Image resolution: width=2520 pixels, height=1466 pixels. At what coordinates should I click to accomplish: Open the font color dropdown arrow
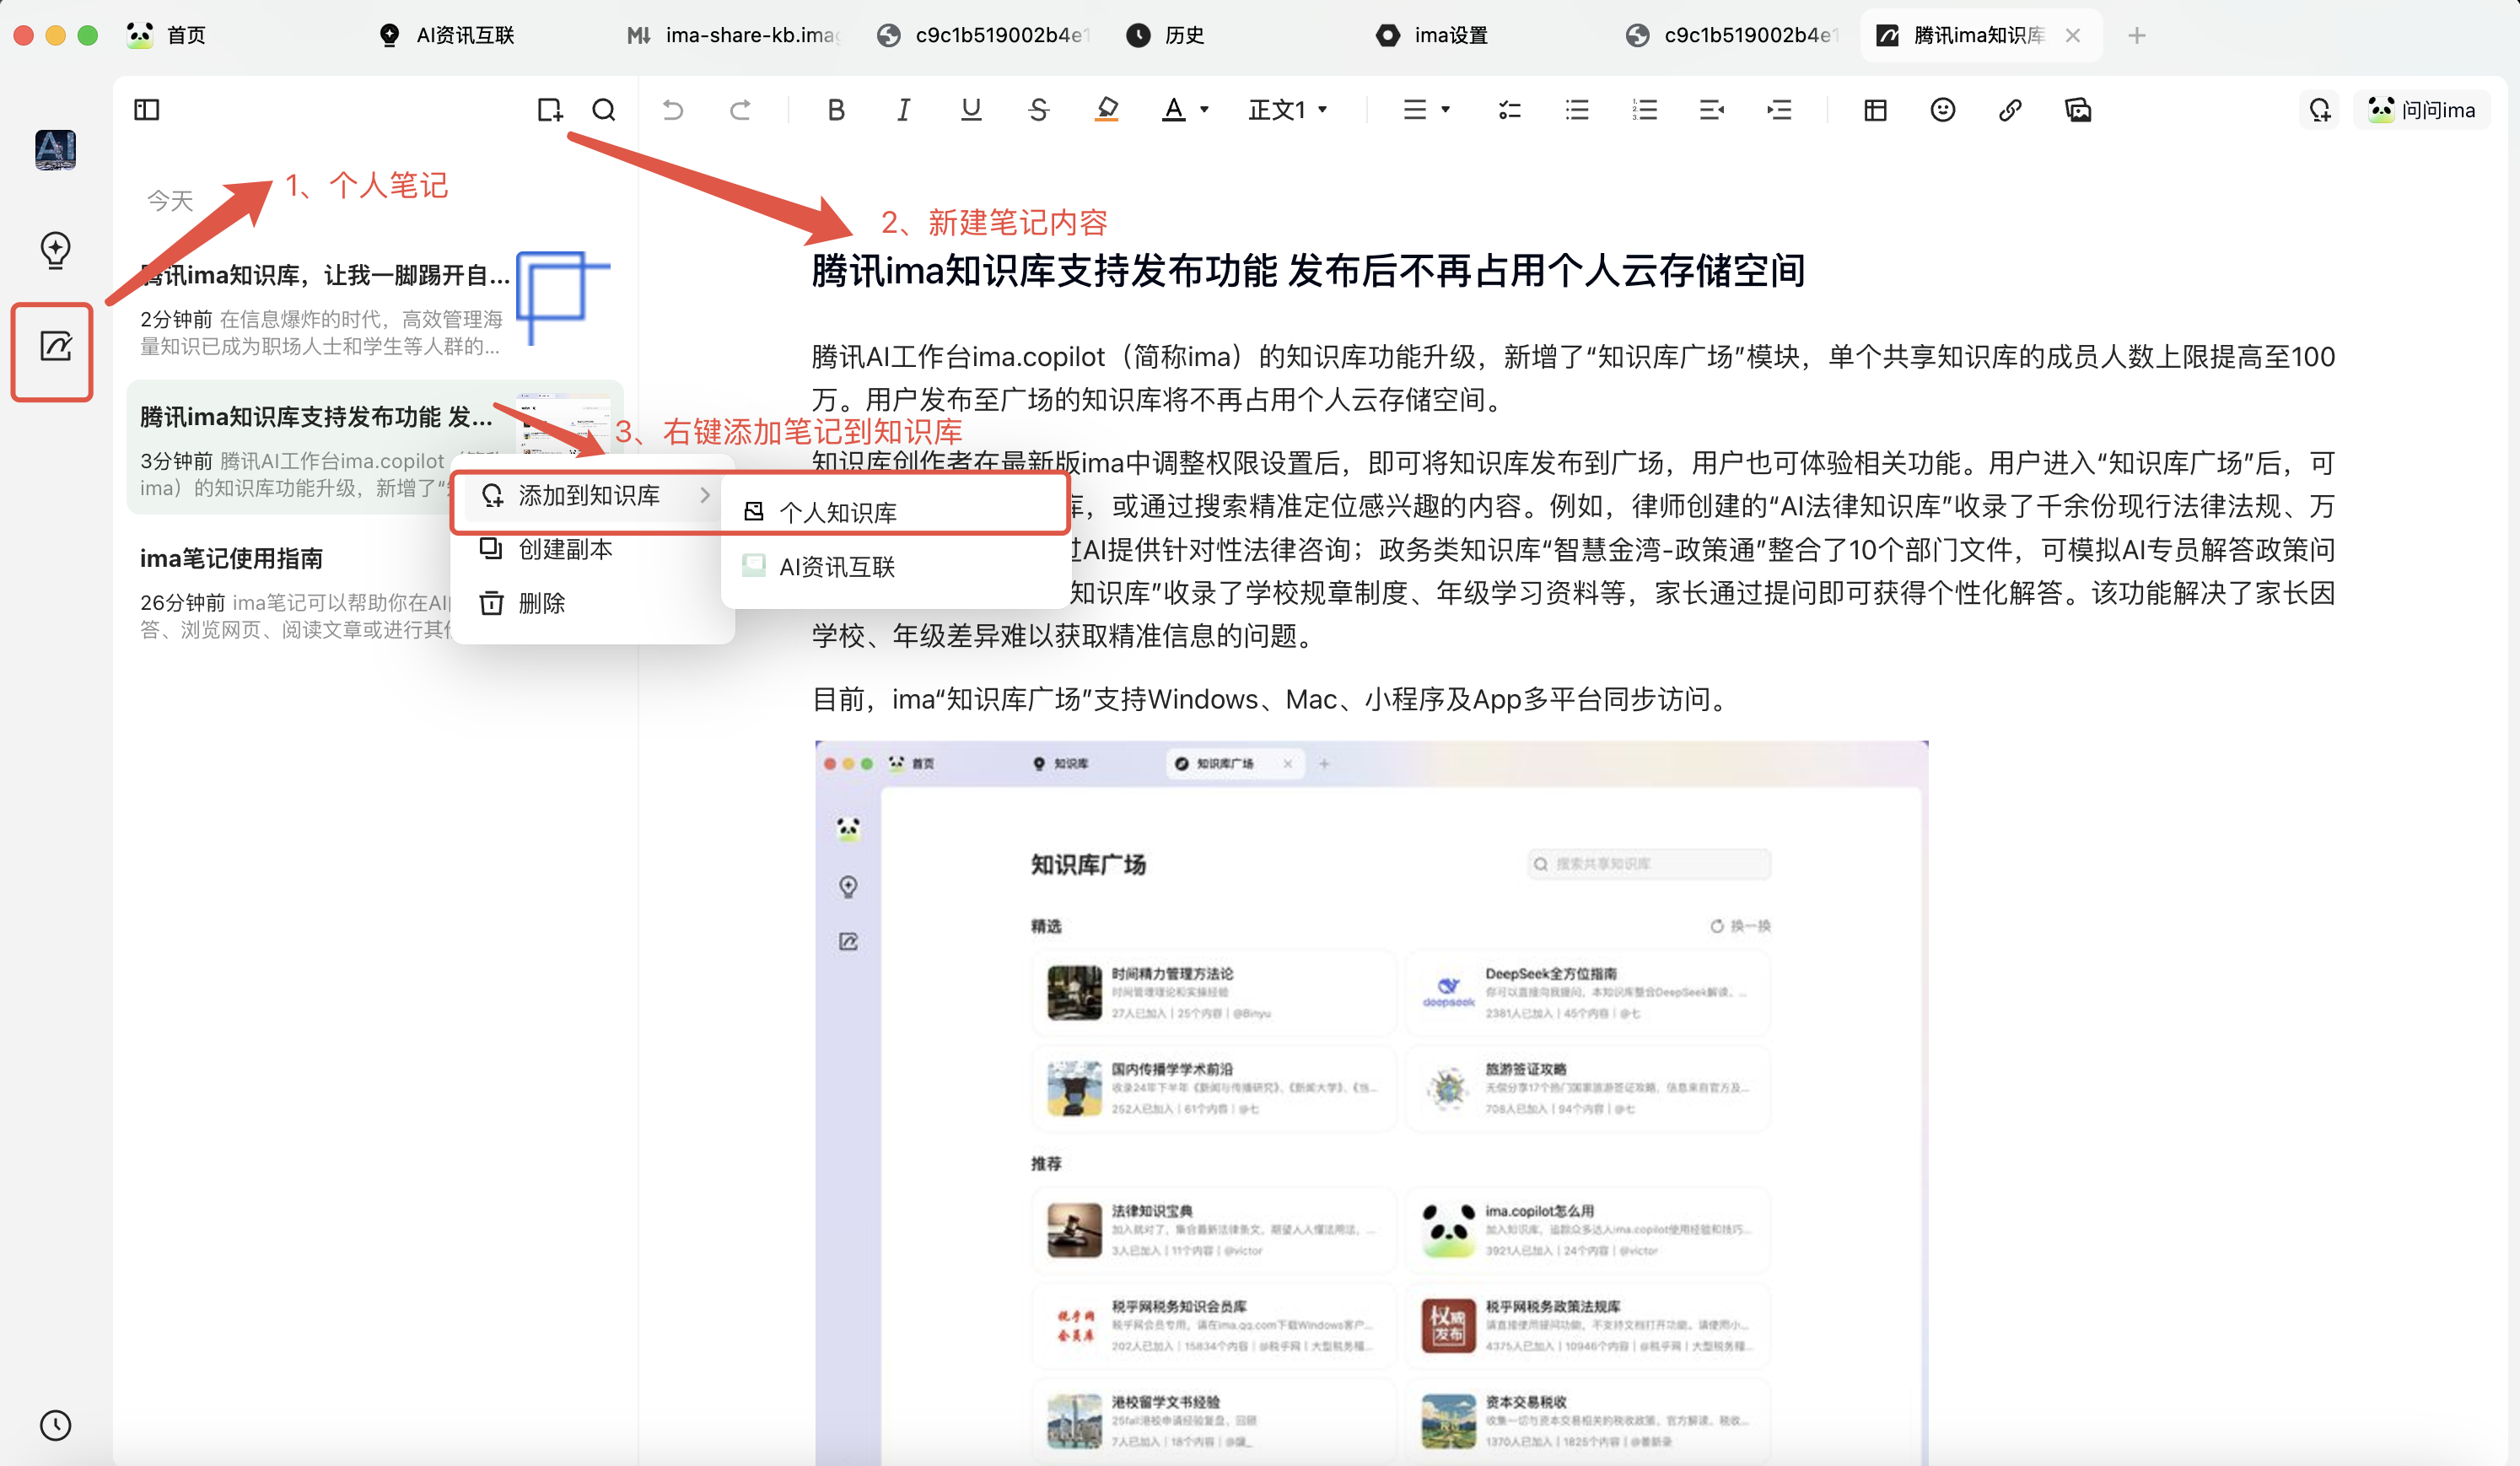(1205, 110)
